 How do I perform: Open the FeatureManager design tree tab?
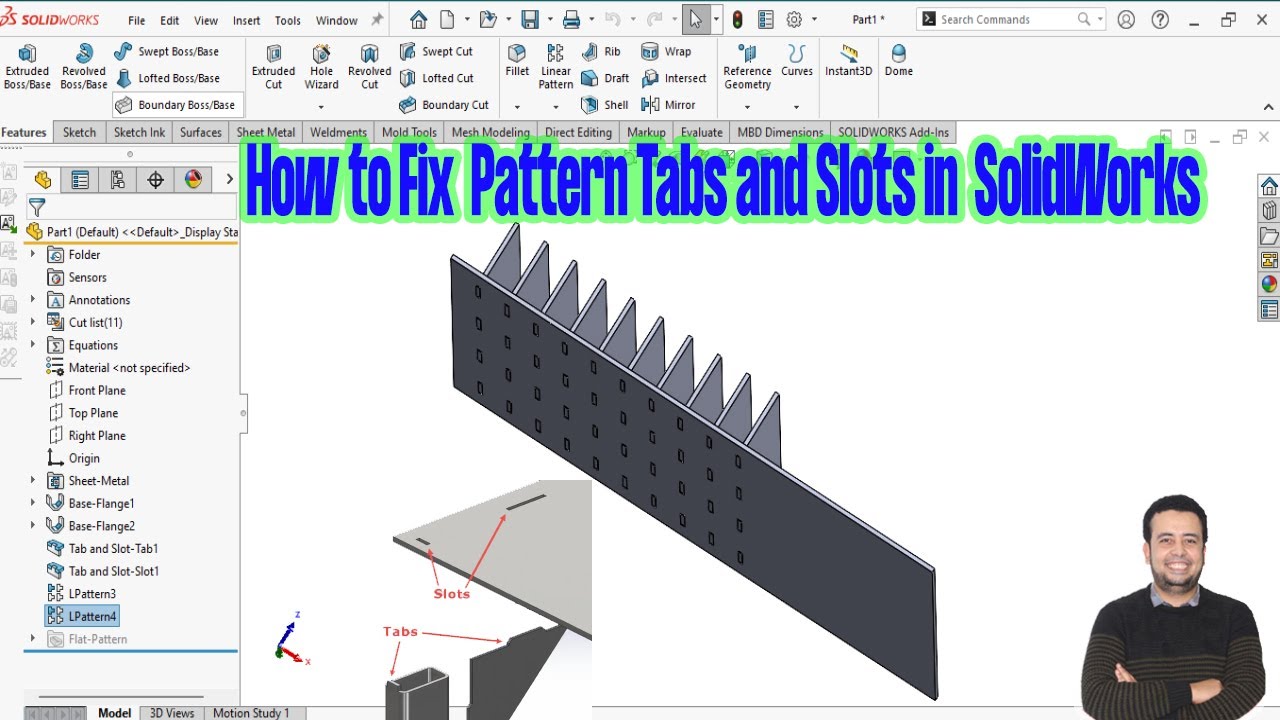(x=42, y=179)
